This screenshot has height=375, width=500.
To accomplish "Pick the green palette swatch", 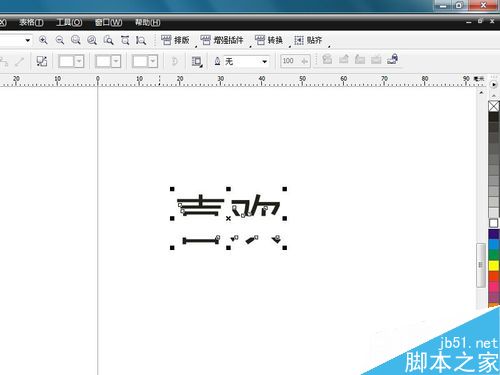I will 494,255.
